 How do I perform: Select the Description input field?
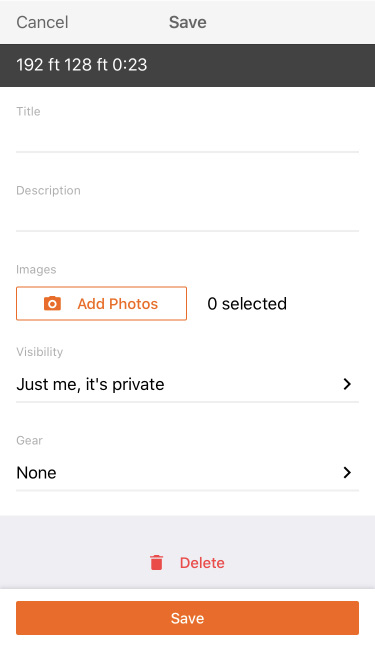(187, 215)
